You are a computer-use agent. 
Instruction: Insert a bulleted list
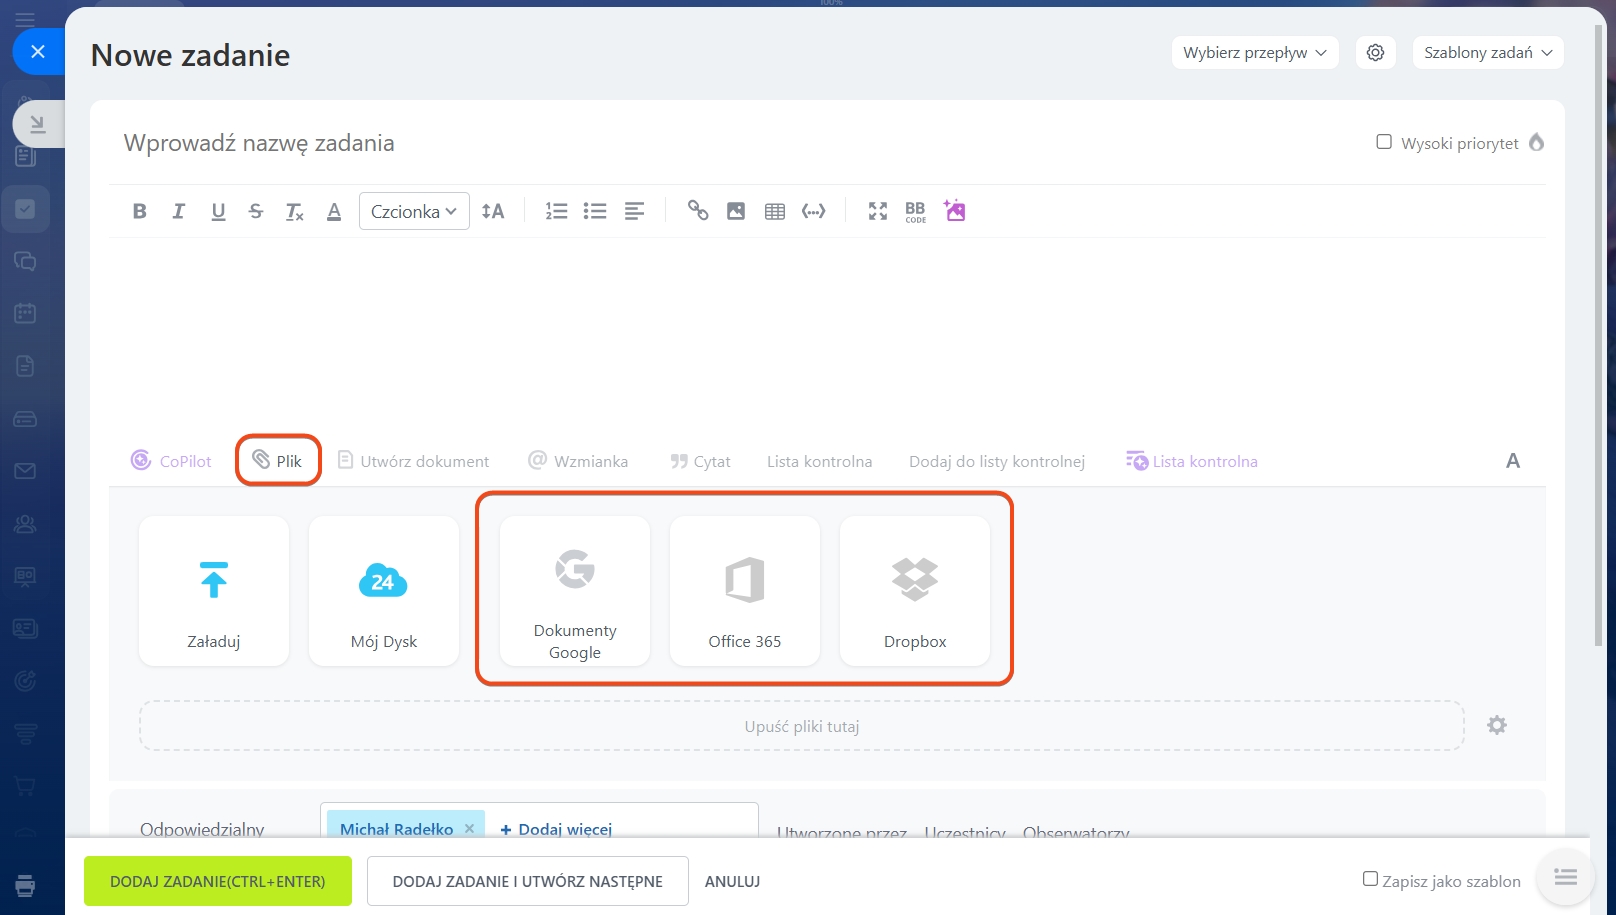click(x=595, y=211)
